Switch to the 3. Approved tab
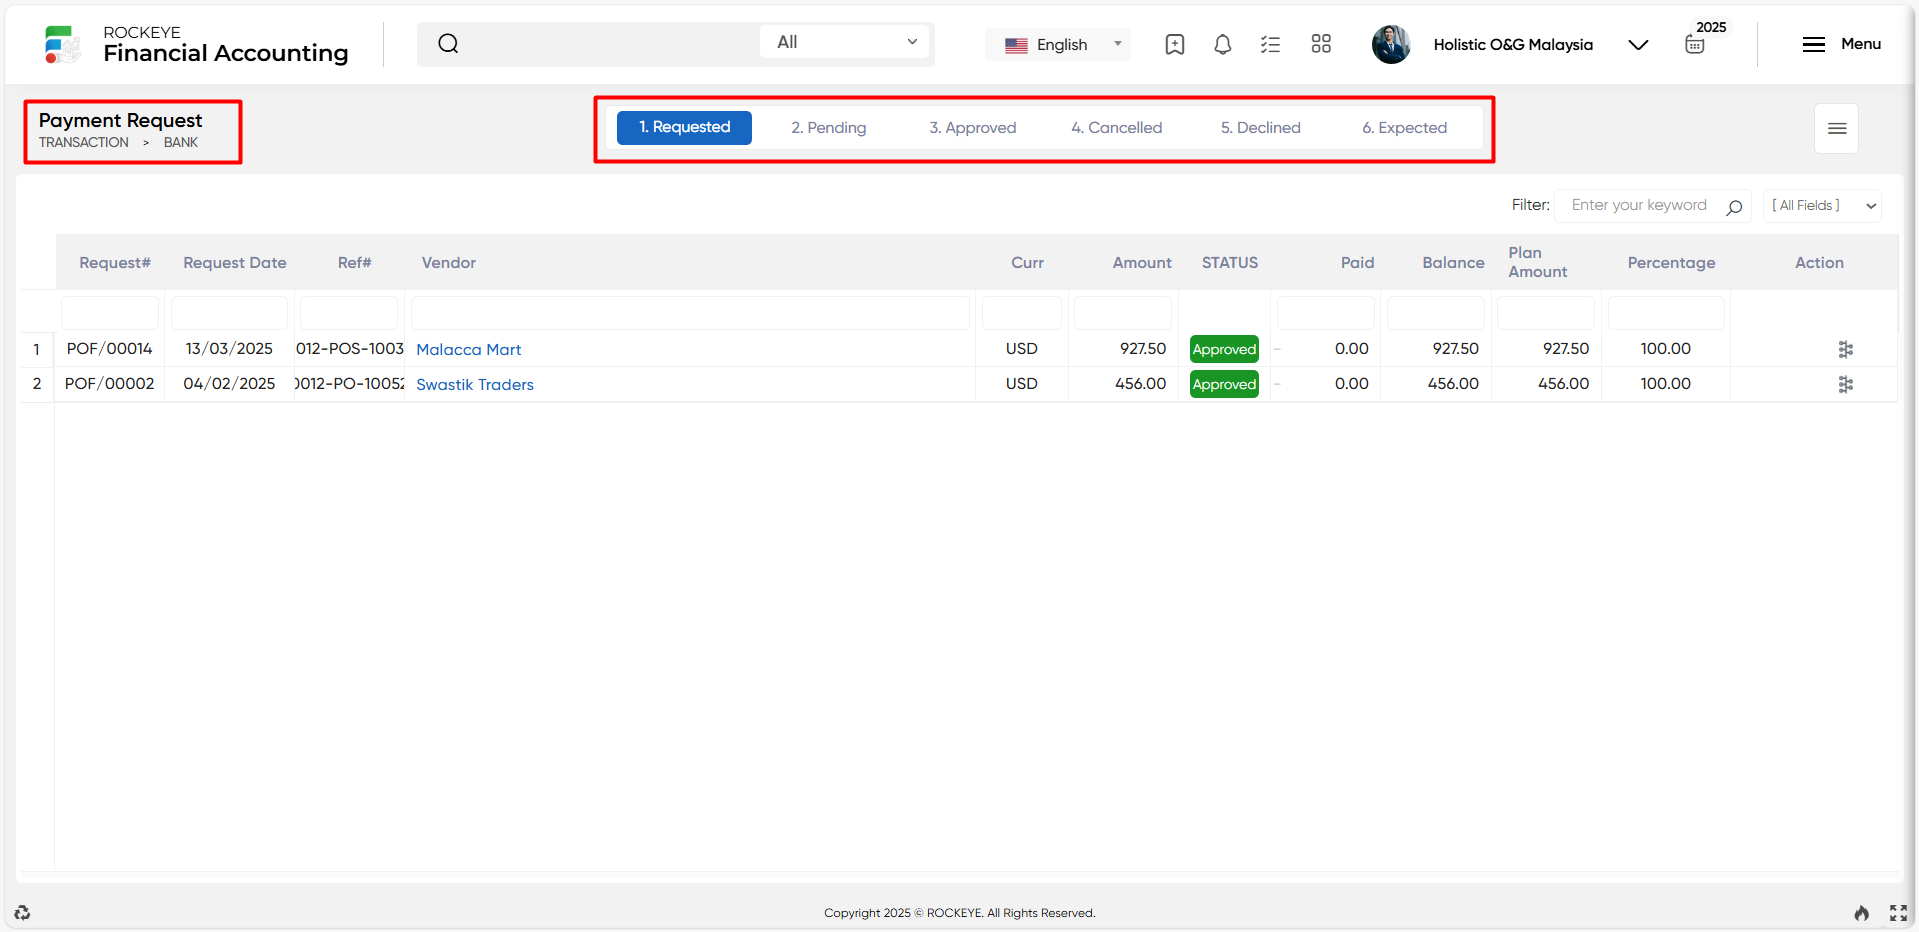This screenshot has width=1919, height=932. coord(973,128)
